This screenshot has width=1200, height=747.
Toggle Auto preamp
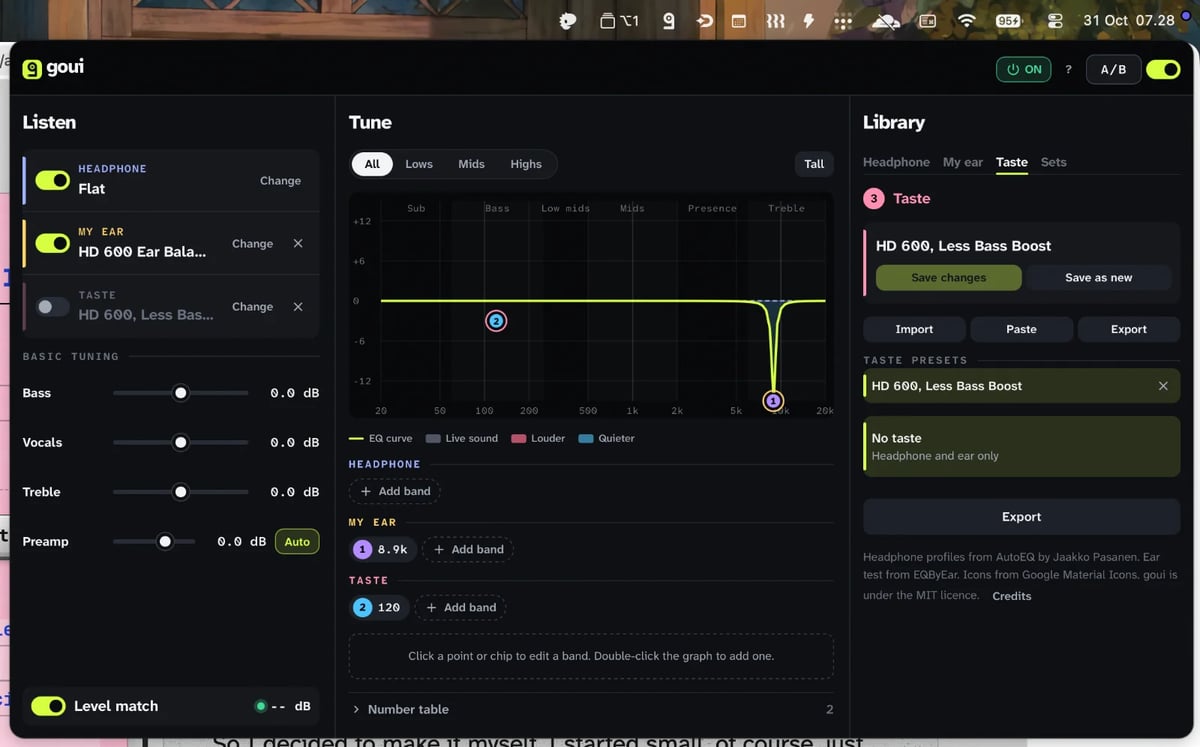[297, 541]
